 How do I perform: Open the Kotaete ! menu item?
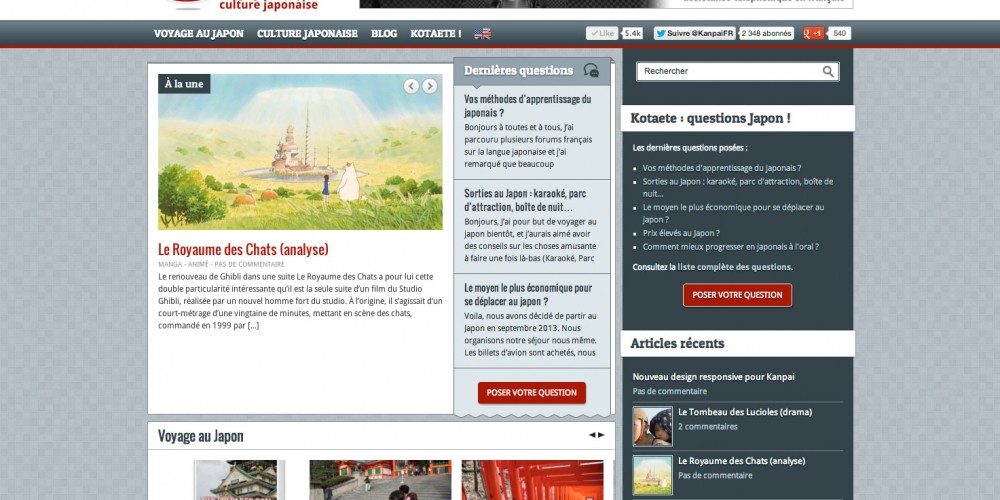pos(436,34)
